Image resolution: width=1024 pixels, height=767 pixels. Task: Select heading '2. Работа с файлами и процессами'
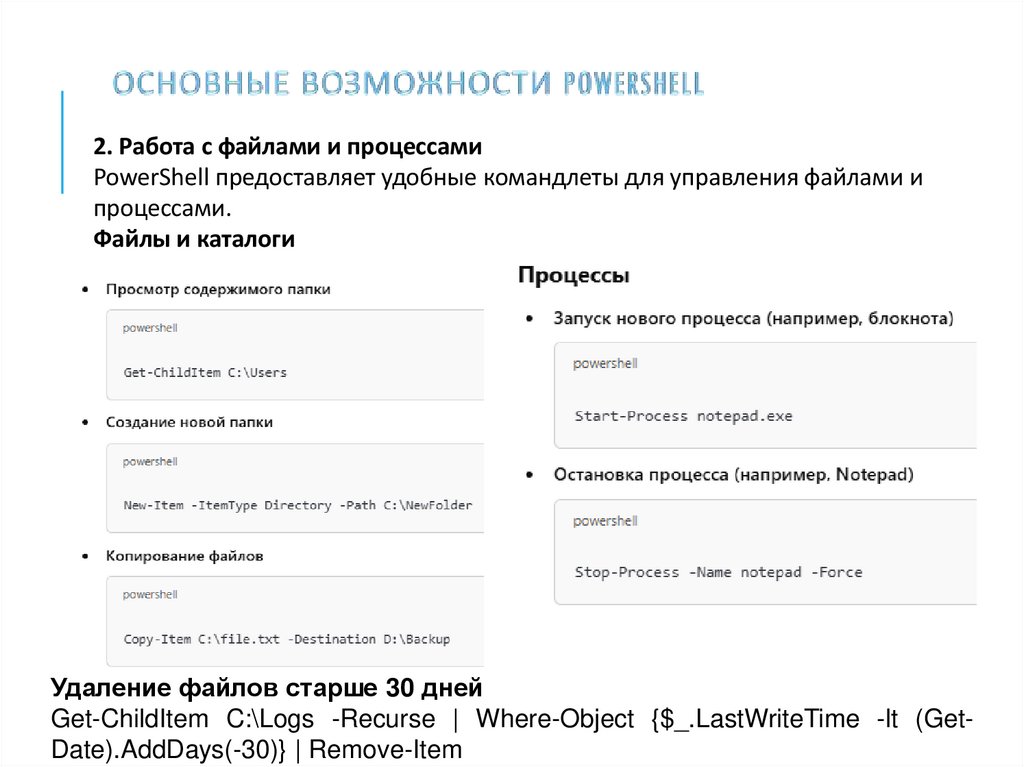click(x=287, y=146)
